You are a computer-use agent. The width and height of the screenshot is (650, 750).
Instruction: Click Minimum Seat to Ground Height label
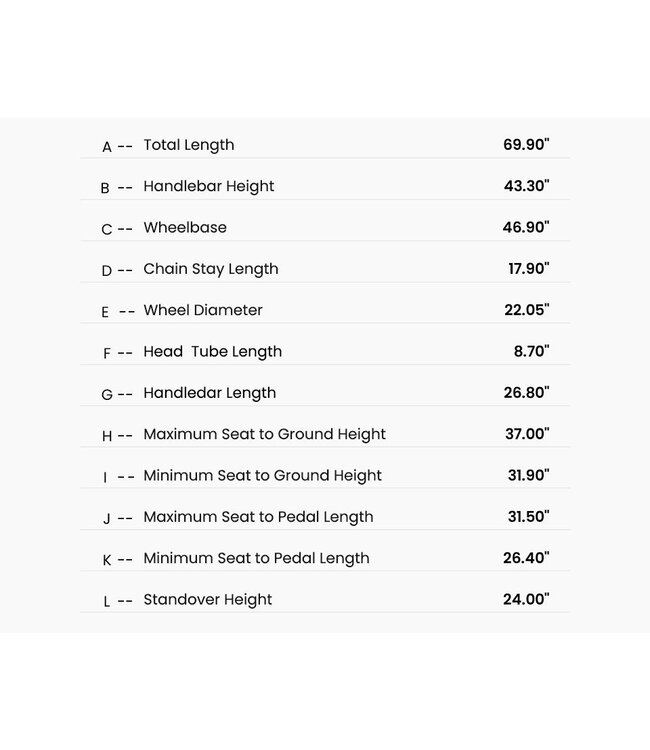tap(262, 476)
